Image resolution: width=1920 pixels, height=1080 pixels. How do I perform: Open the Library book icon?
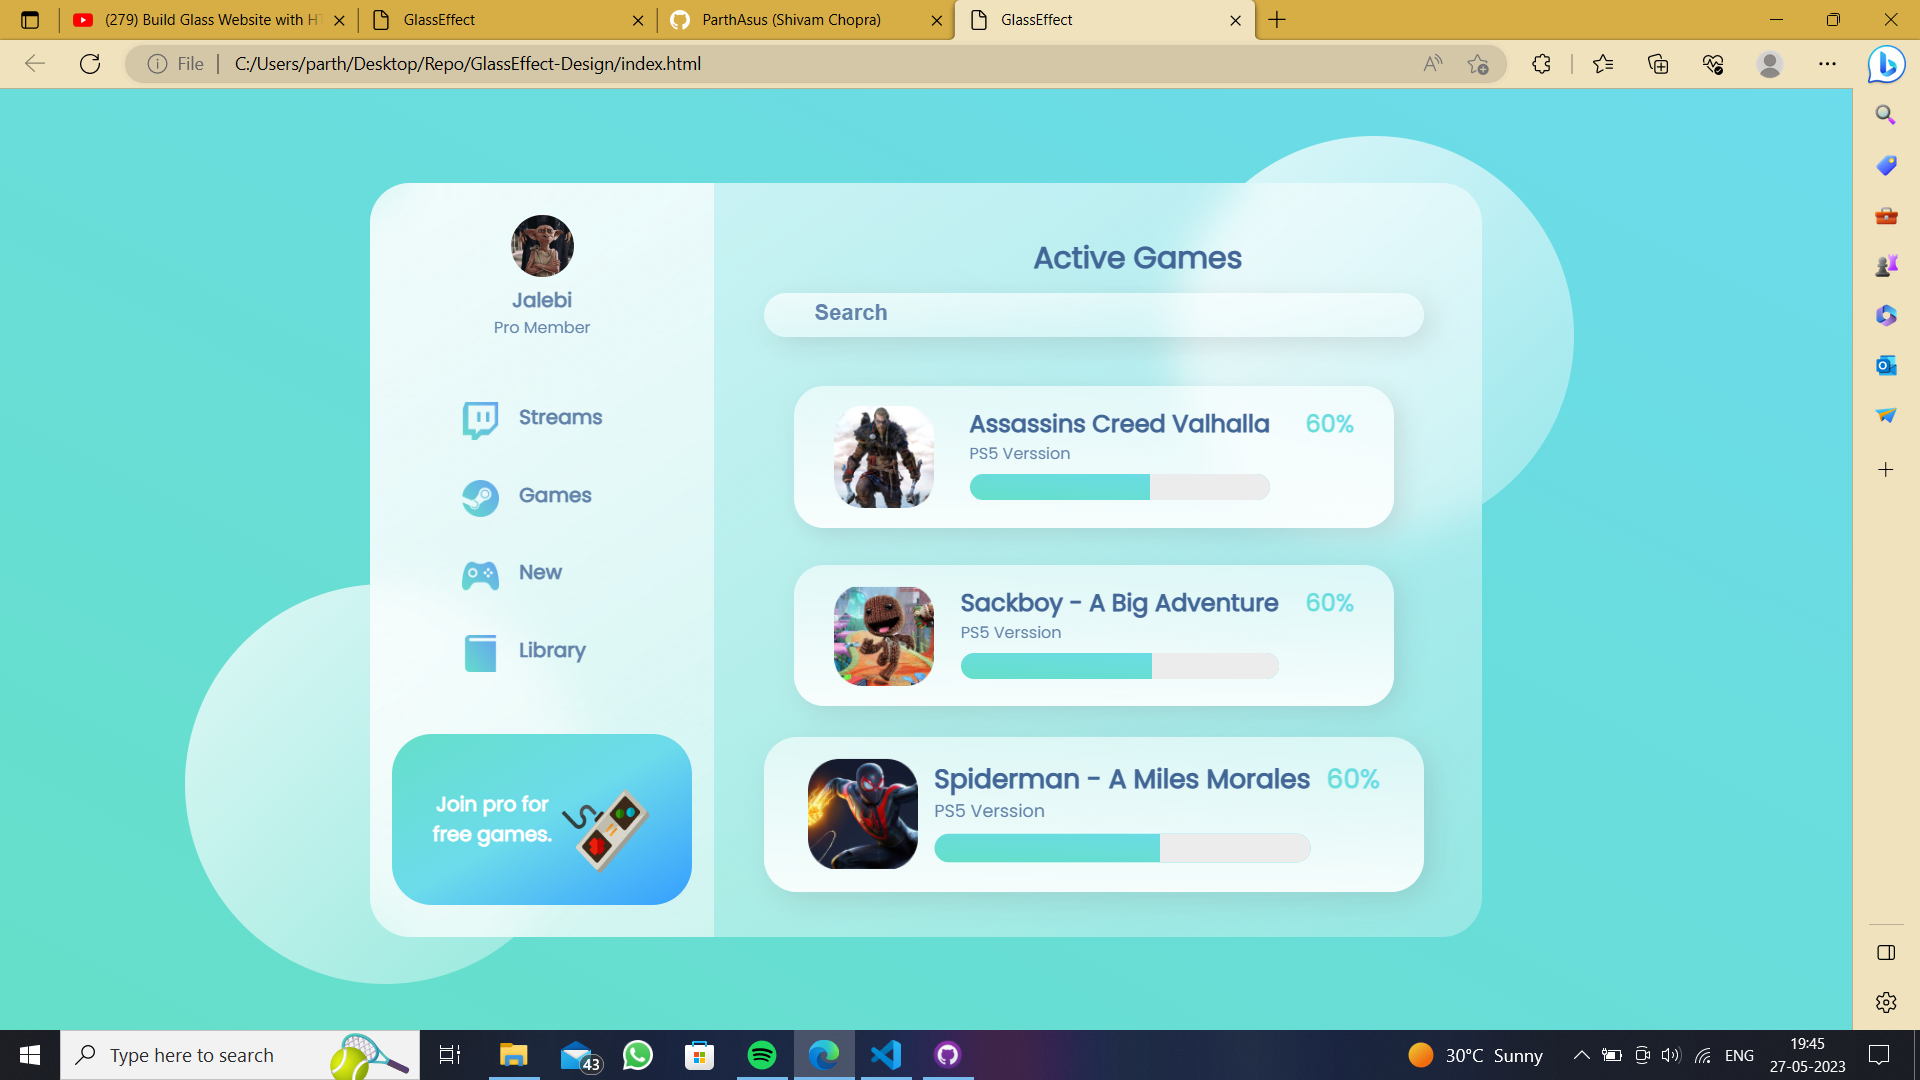[x=479, y=652]
